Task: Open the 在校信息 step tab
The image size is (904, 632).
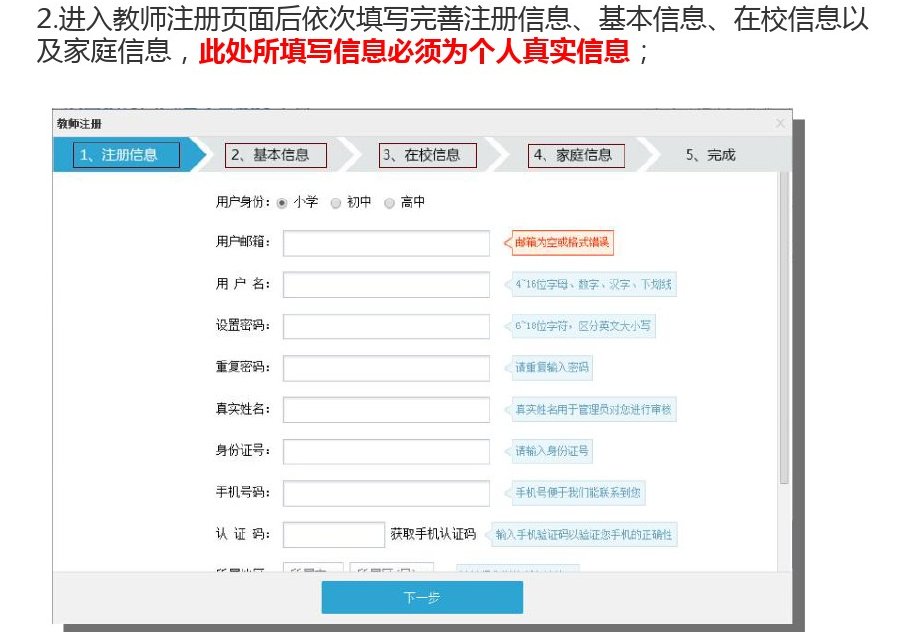Action: (428, 155)
